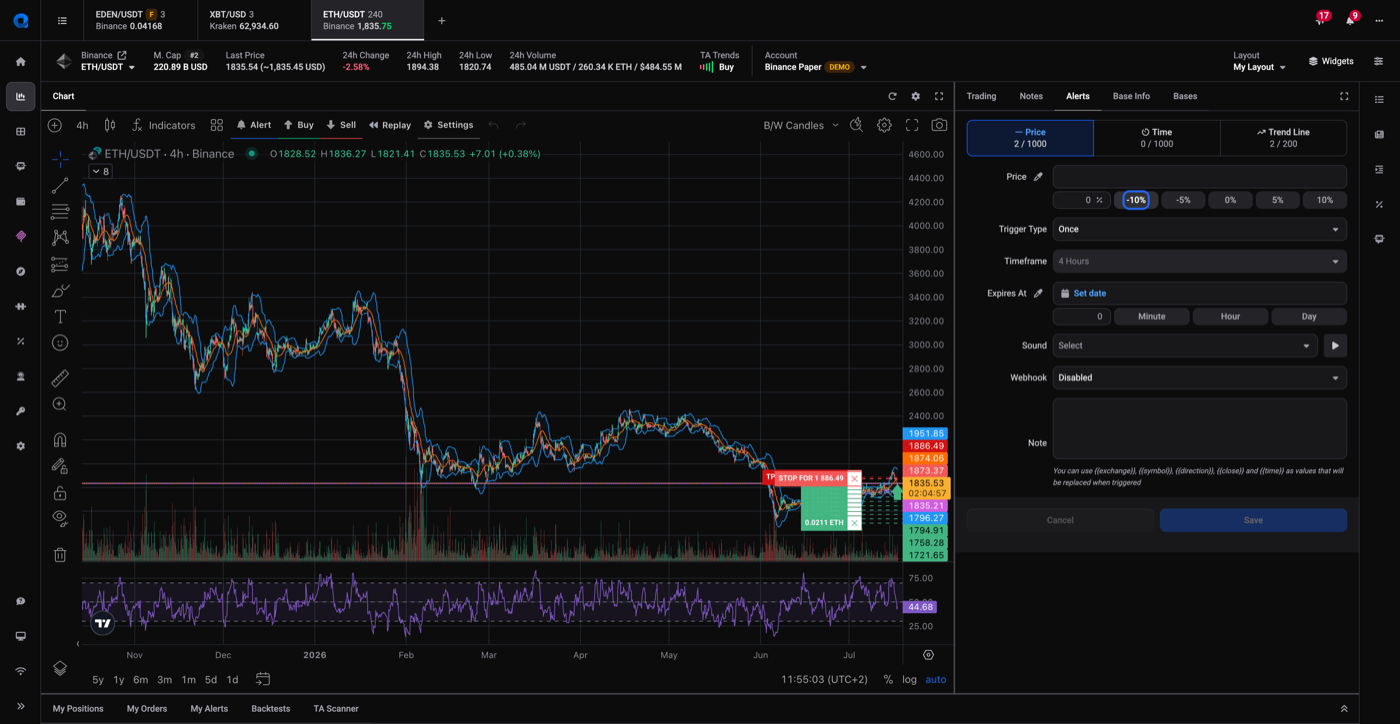Open the Chart widget gear settings
1400x724 pixels.
915,96
